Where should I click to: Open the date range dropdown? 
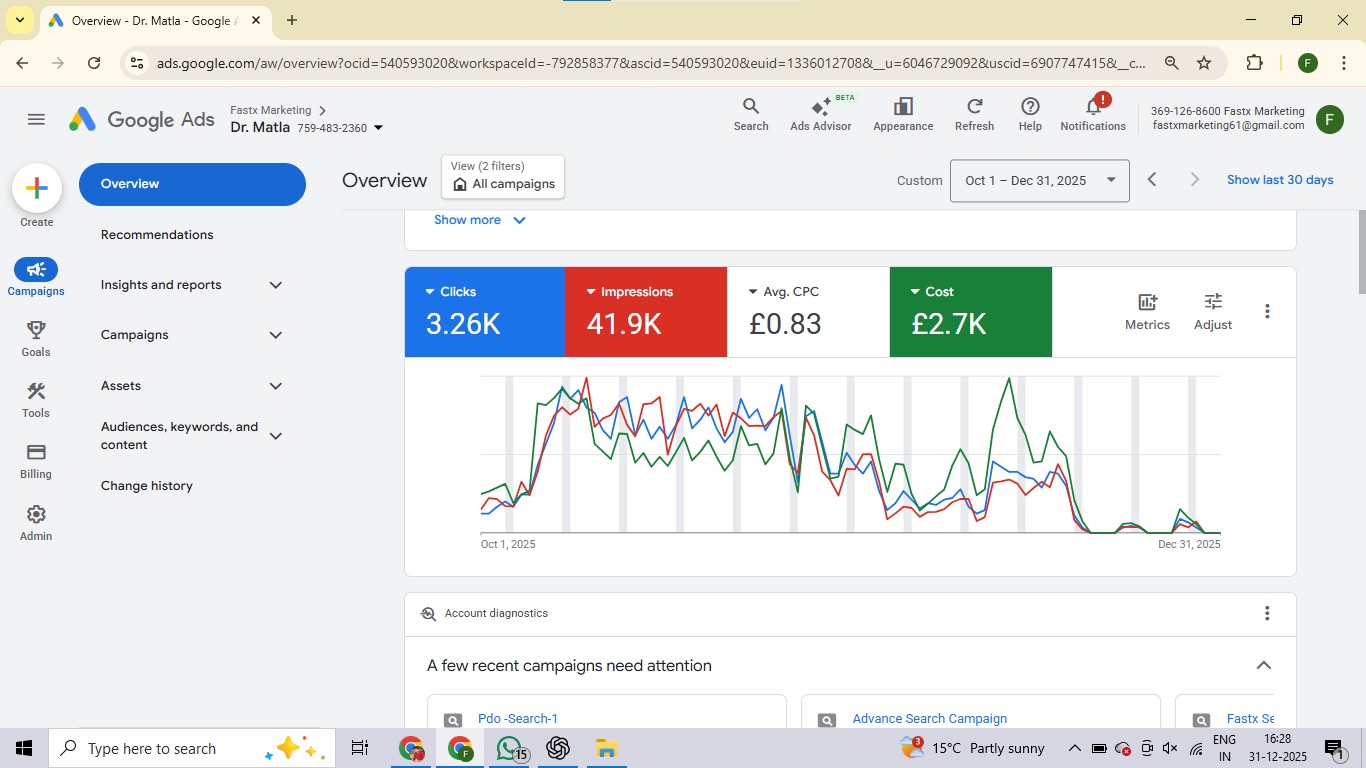(1039, 181)
